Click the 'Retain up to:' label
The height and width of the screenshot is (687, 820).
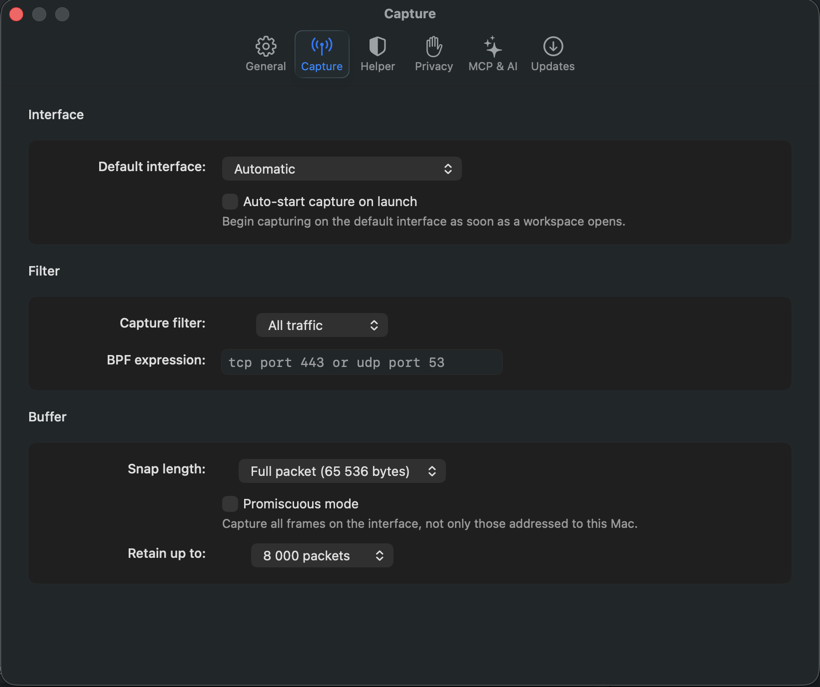click(x=167, y=553)
